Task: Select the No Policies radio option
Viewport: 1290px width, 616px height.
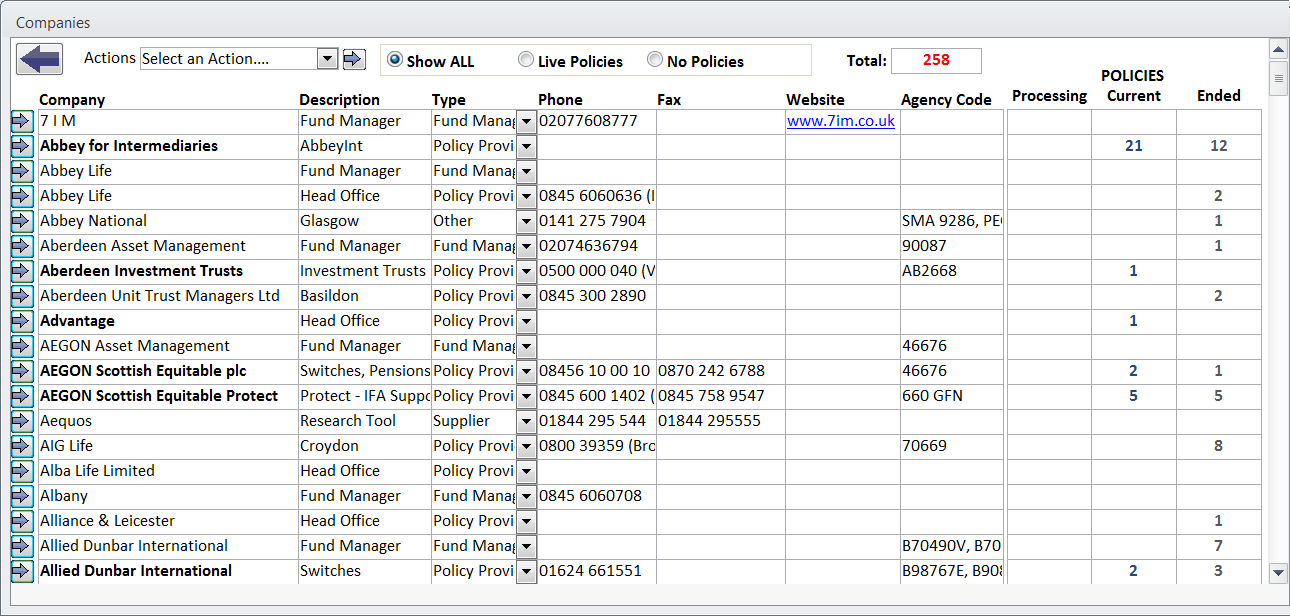Action: click(655, 60)
